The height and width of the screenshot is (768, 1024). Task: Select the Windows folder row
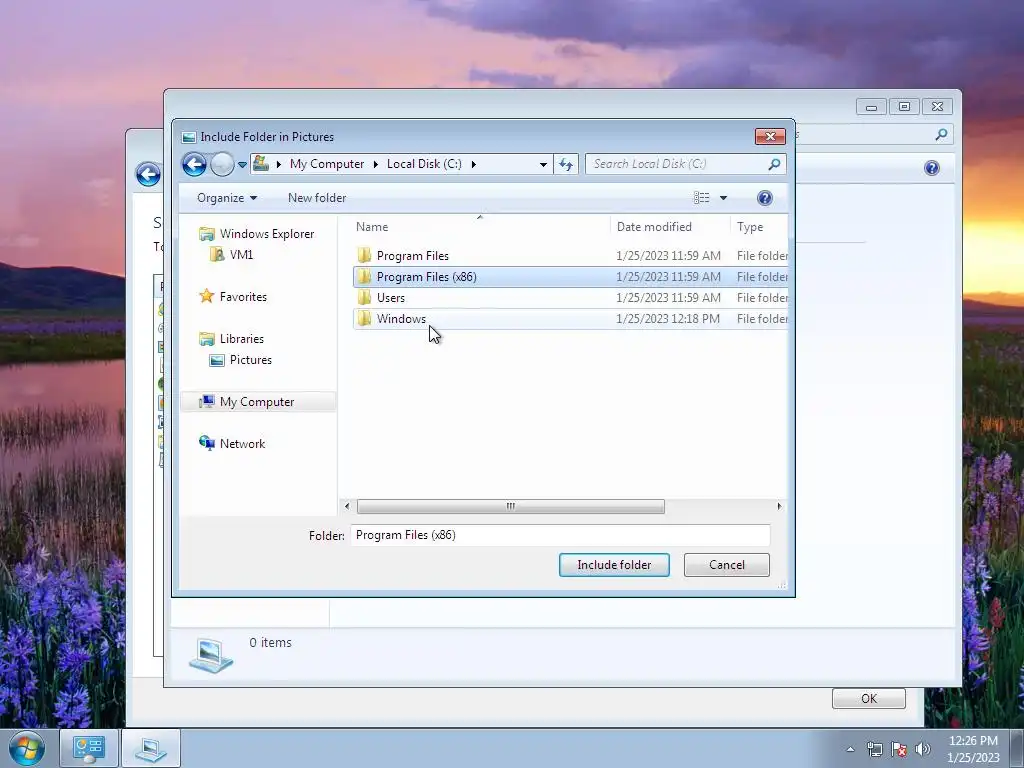tap(570, 319)
